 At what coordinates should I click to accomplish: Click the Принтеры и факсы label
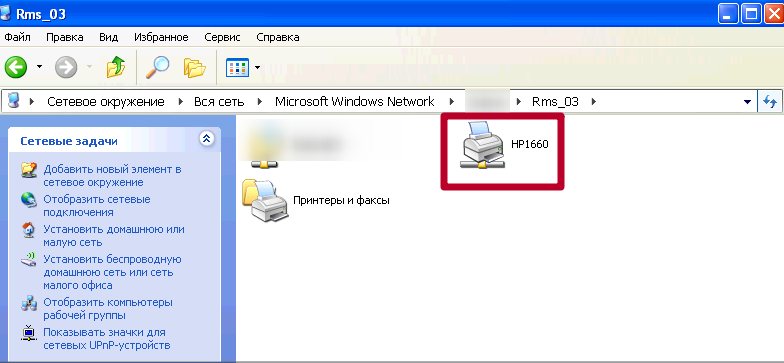click(x=341, y=200)
